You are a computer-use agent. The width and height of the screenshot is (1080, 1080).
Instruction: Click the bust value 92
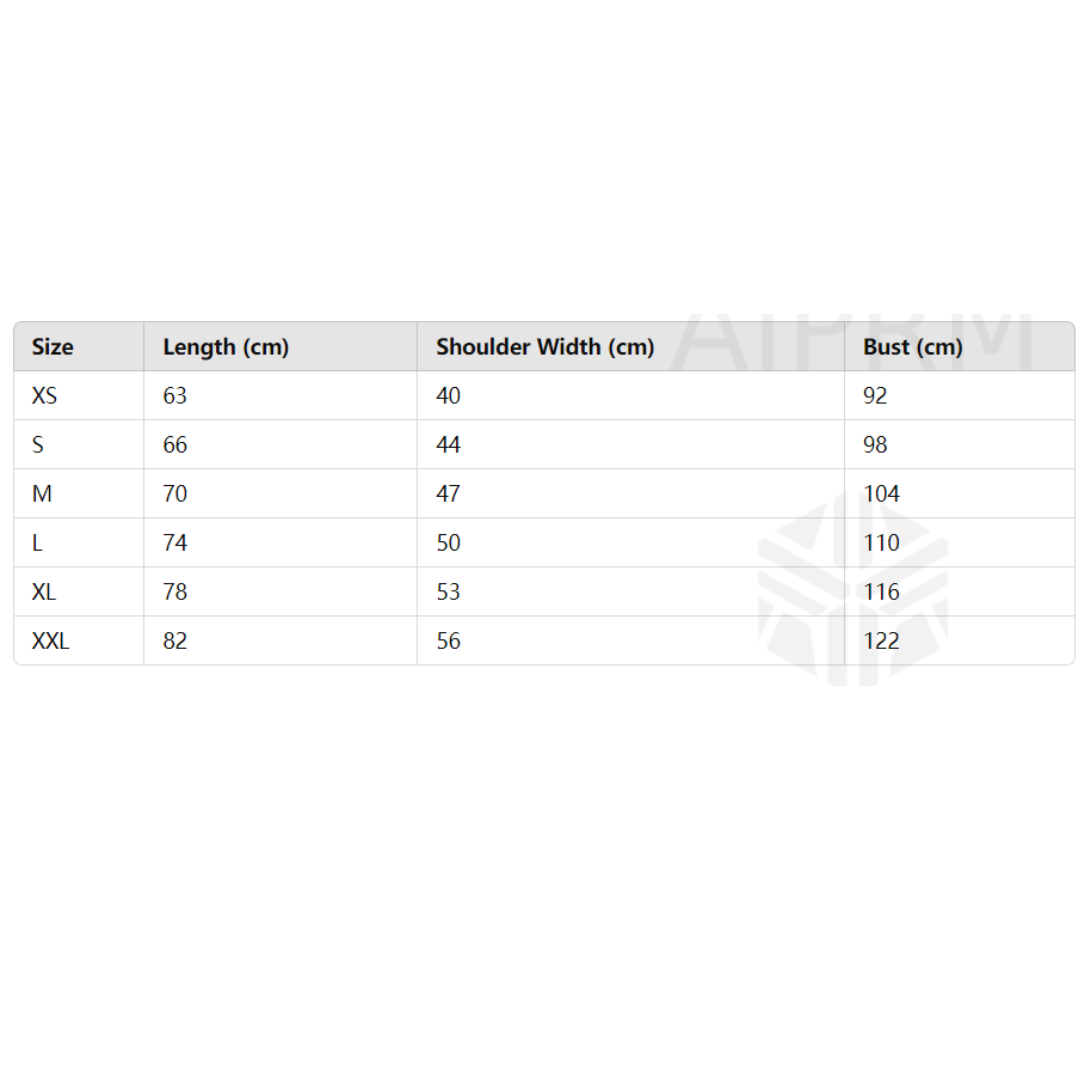click(x=875, y=396)
